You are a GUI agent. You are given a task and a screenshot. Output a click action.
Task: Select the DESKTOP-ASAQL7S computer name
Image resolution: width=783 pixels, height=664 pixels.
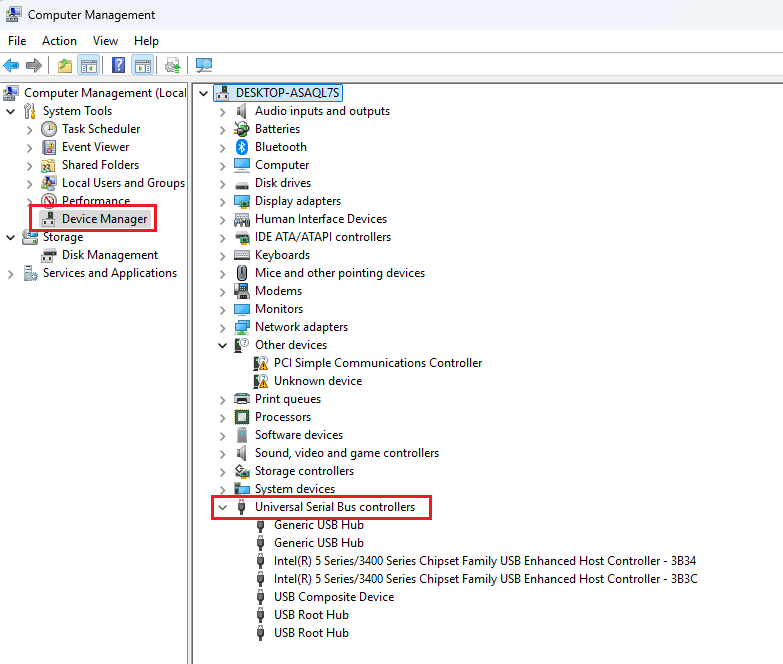coord(287,93)
